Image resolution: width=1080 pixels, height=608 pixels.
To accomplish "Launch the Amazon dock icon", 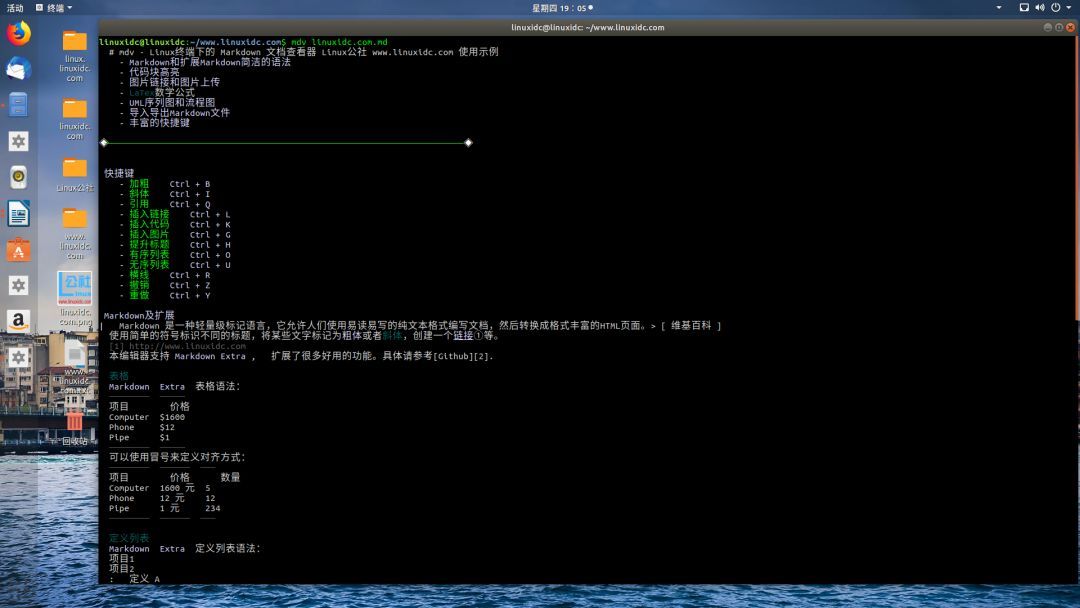I will 19,321.
